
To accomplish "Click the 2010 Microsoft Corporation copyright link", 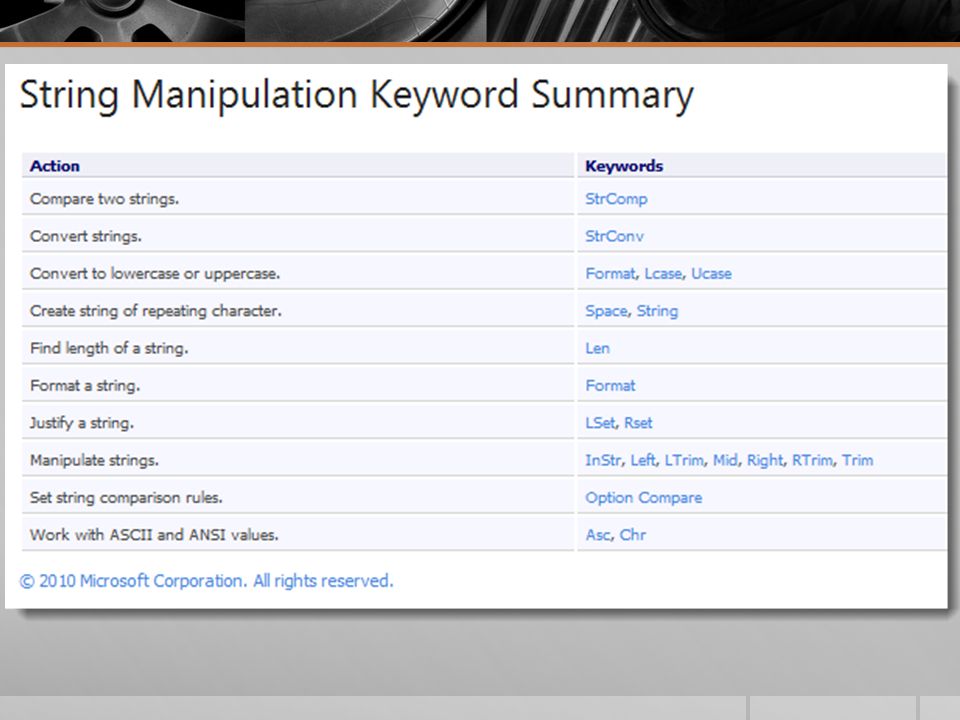I will coord(206,580).
